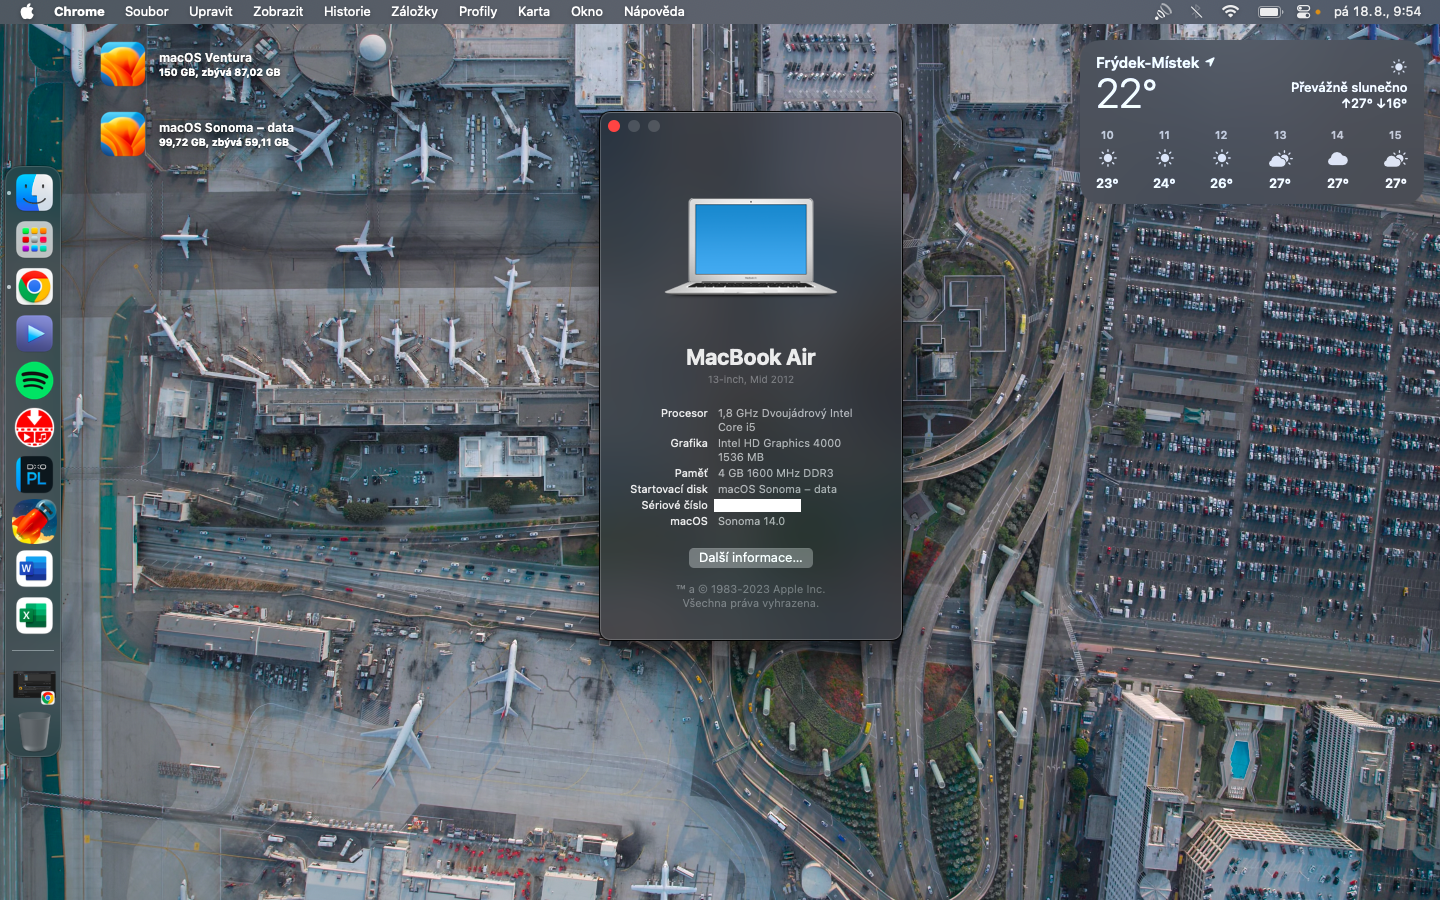Launch Microsoft Excel from the Dock

[34, 616]
